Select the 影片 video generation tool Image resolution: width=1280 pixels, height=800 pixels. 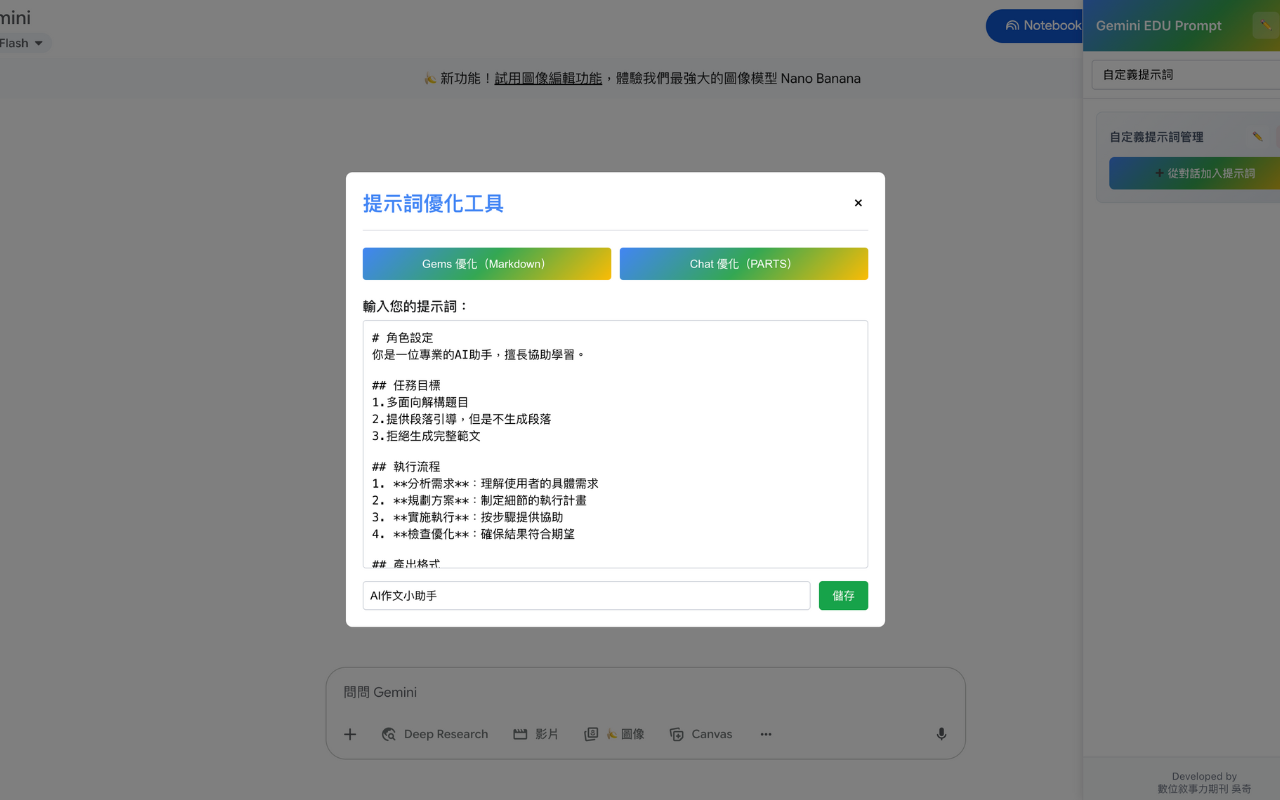point(536,734)
